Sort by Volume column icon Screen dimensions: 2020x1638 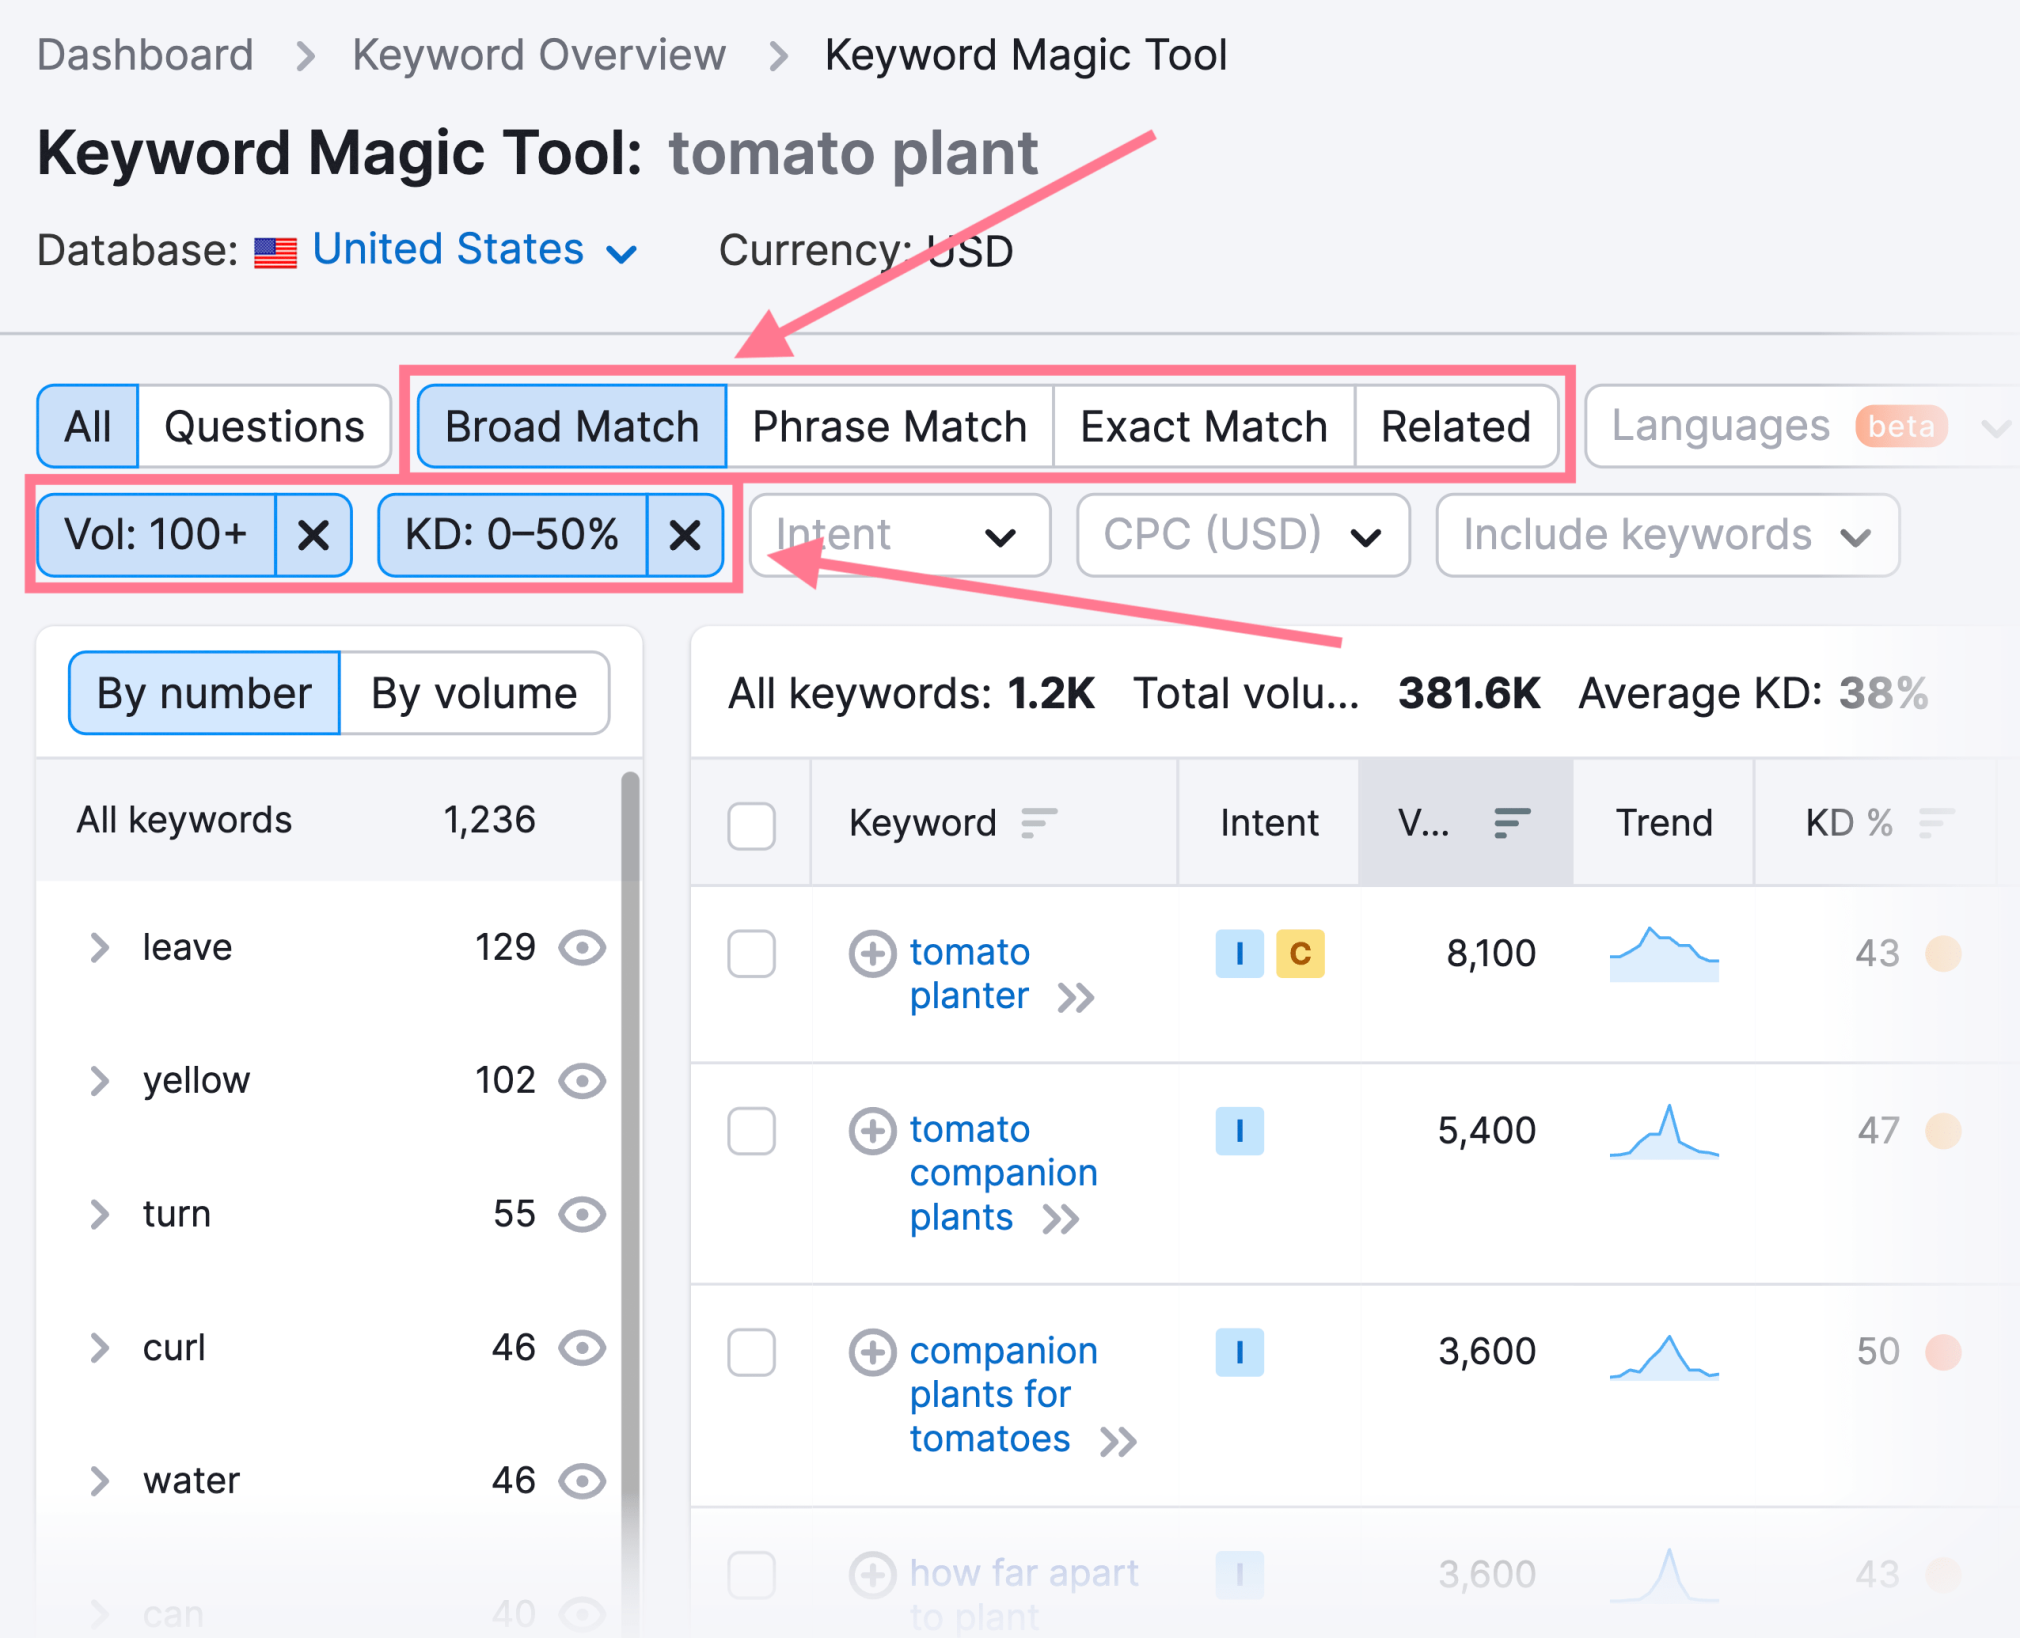1512,823
